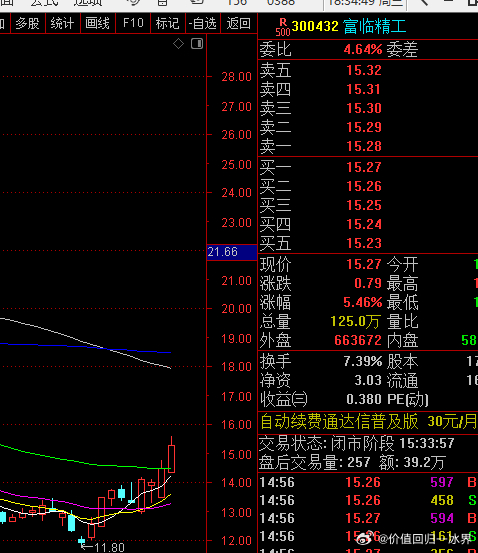478x553 pixels.
Task: Click the 交易状态 闭市阶段 15:33:57 status line
Action: point(357,444)
